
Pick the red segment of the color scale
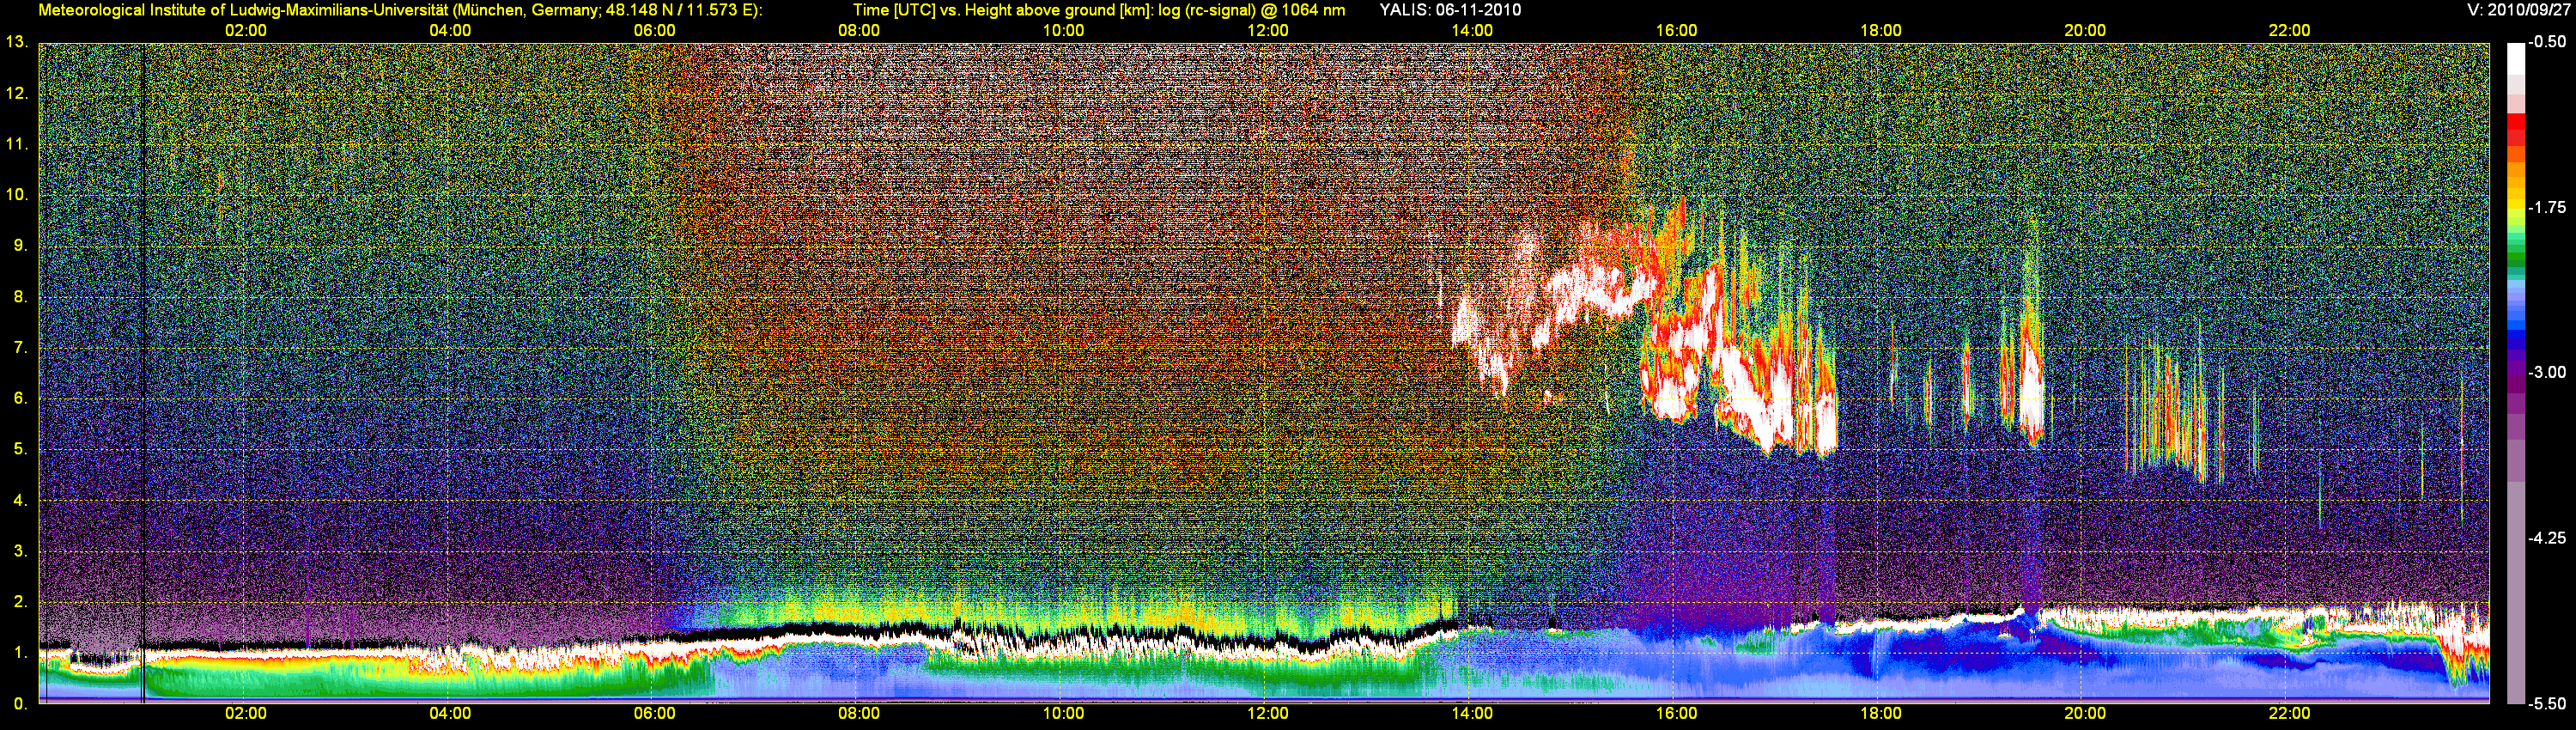tap(2516, 124)
